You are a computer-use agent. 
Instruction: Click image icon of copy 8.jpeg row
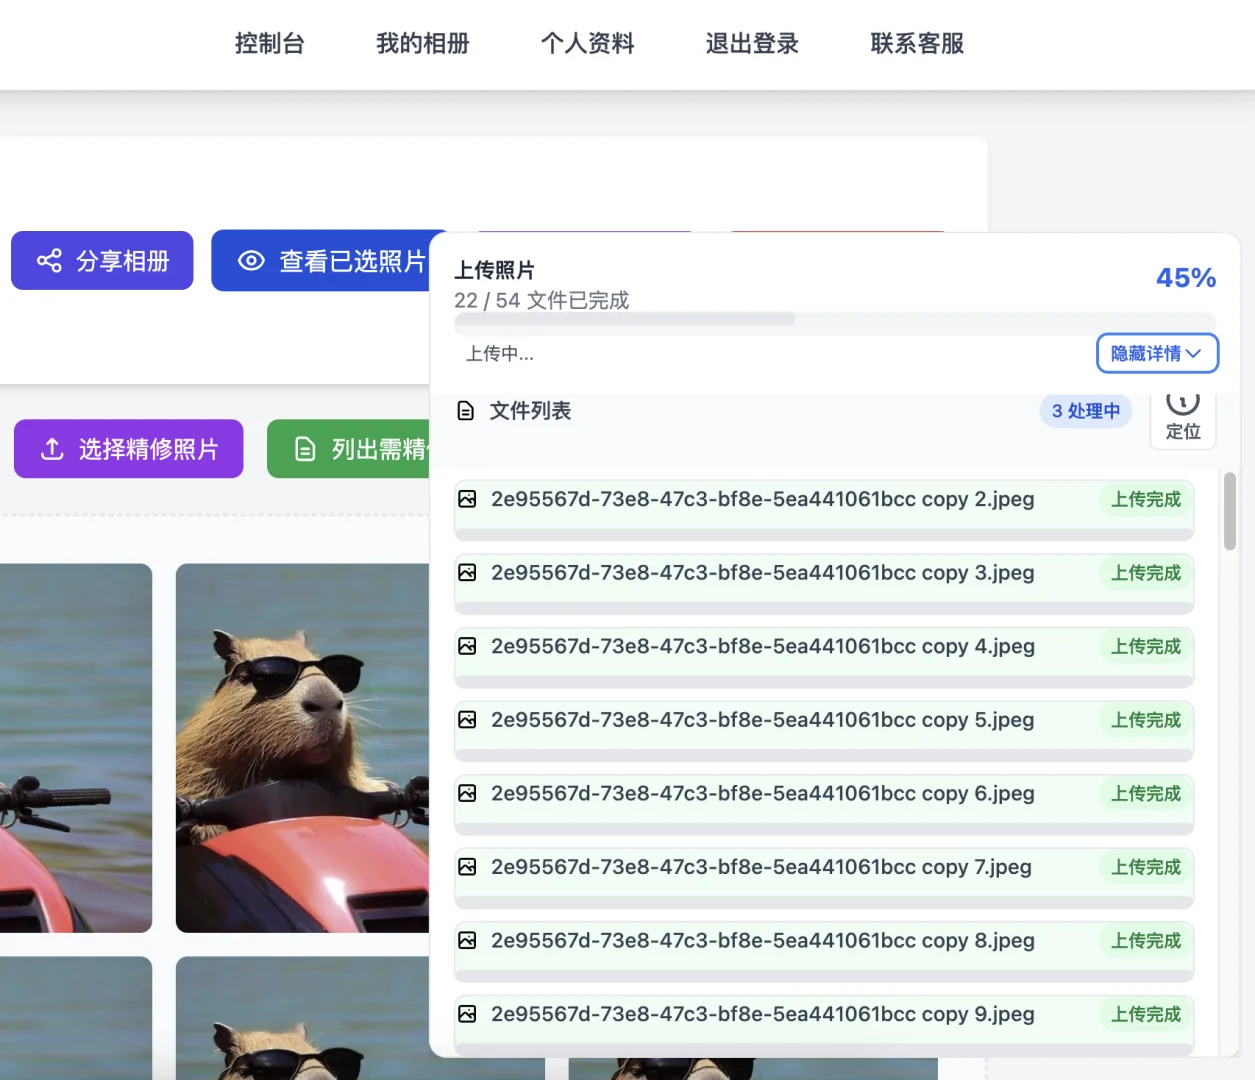pos(467,940)
